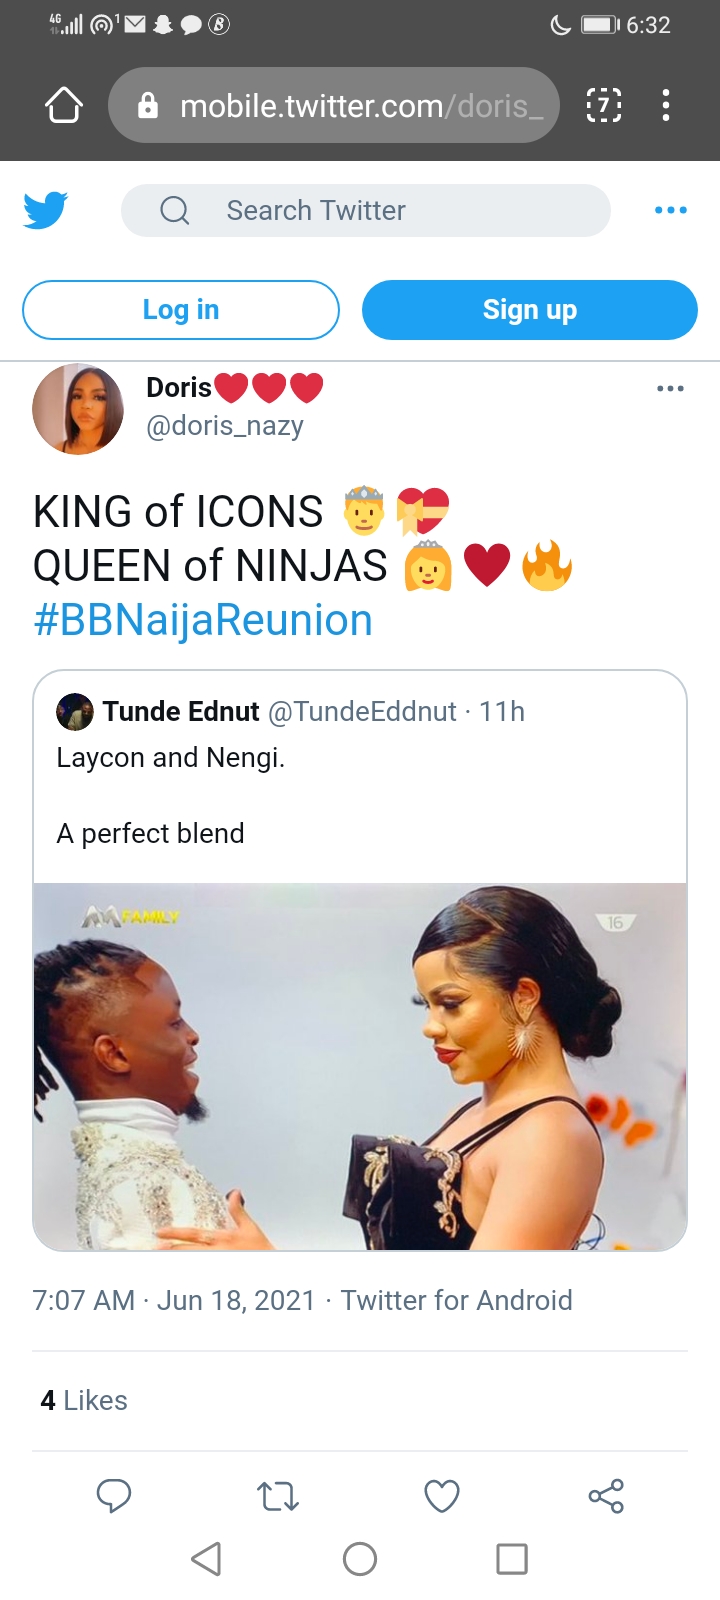
Task: Open the #BBNaijaReunion hashtag
Action: 203,620
